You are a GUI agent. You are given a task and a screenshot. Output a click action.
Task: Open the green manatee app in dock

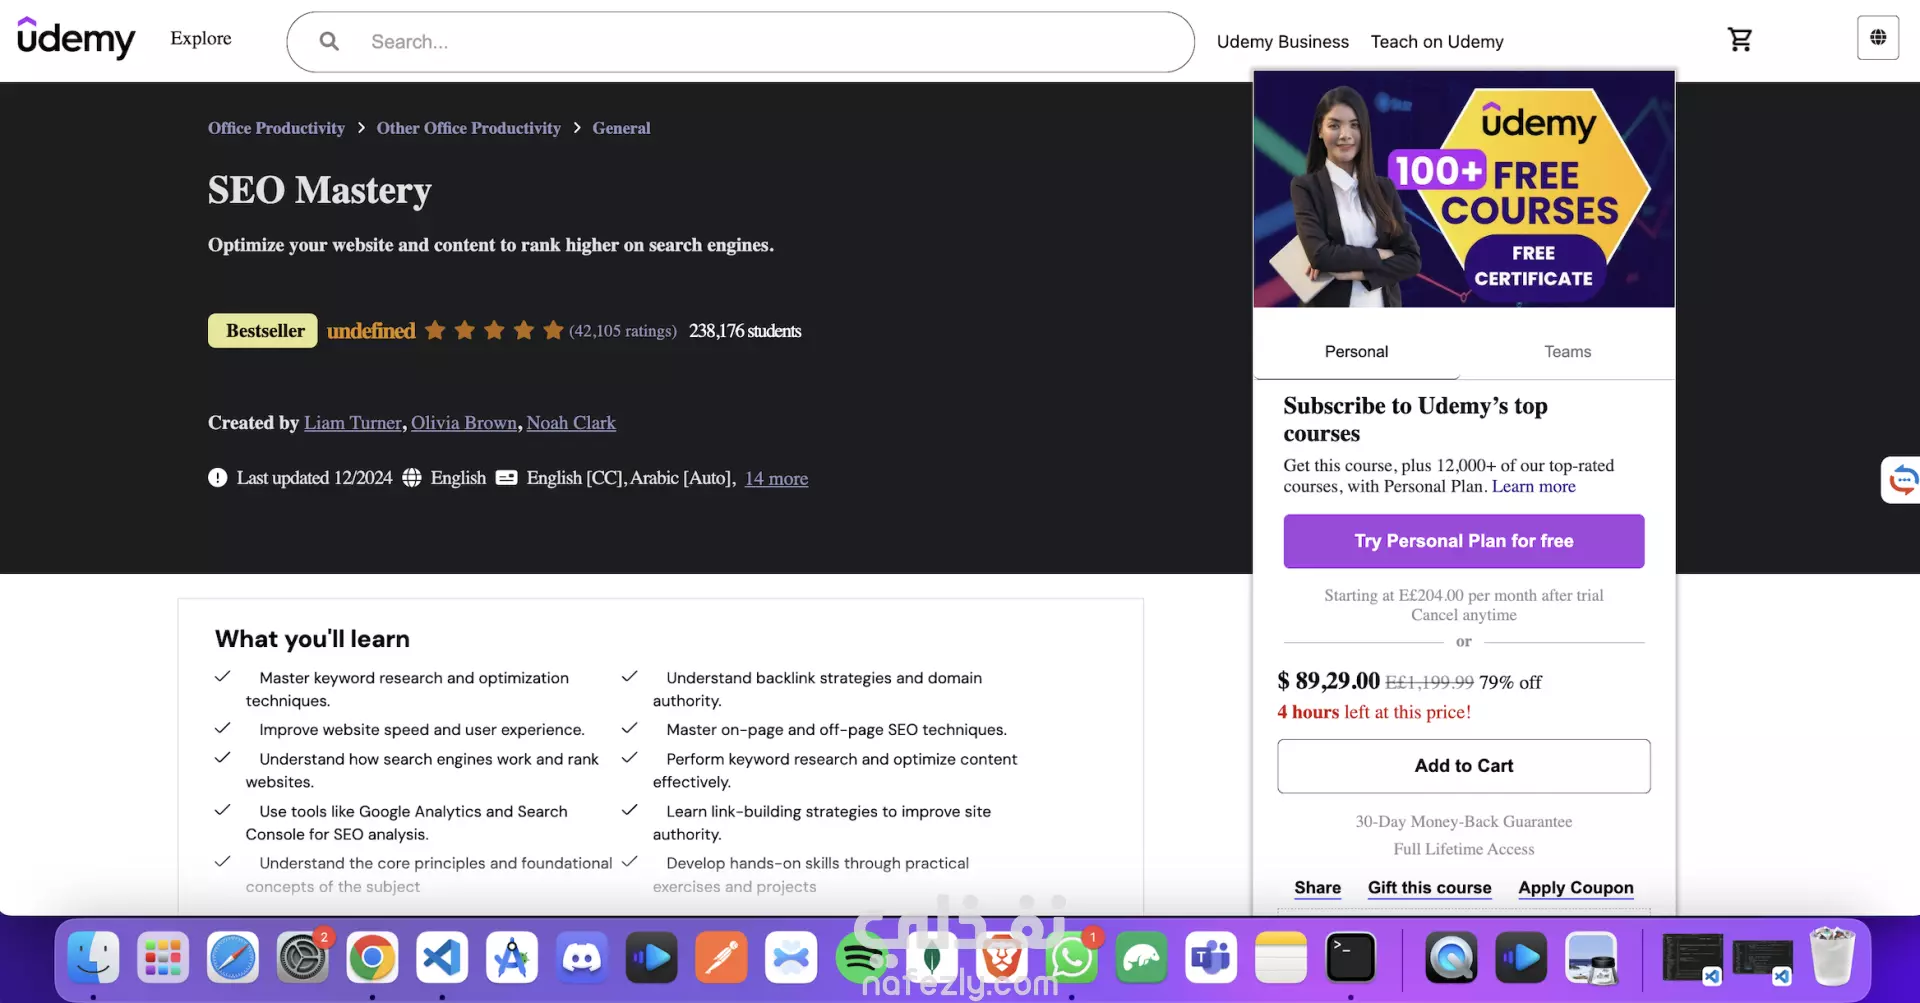[x=1141, y=958]
